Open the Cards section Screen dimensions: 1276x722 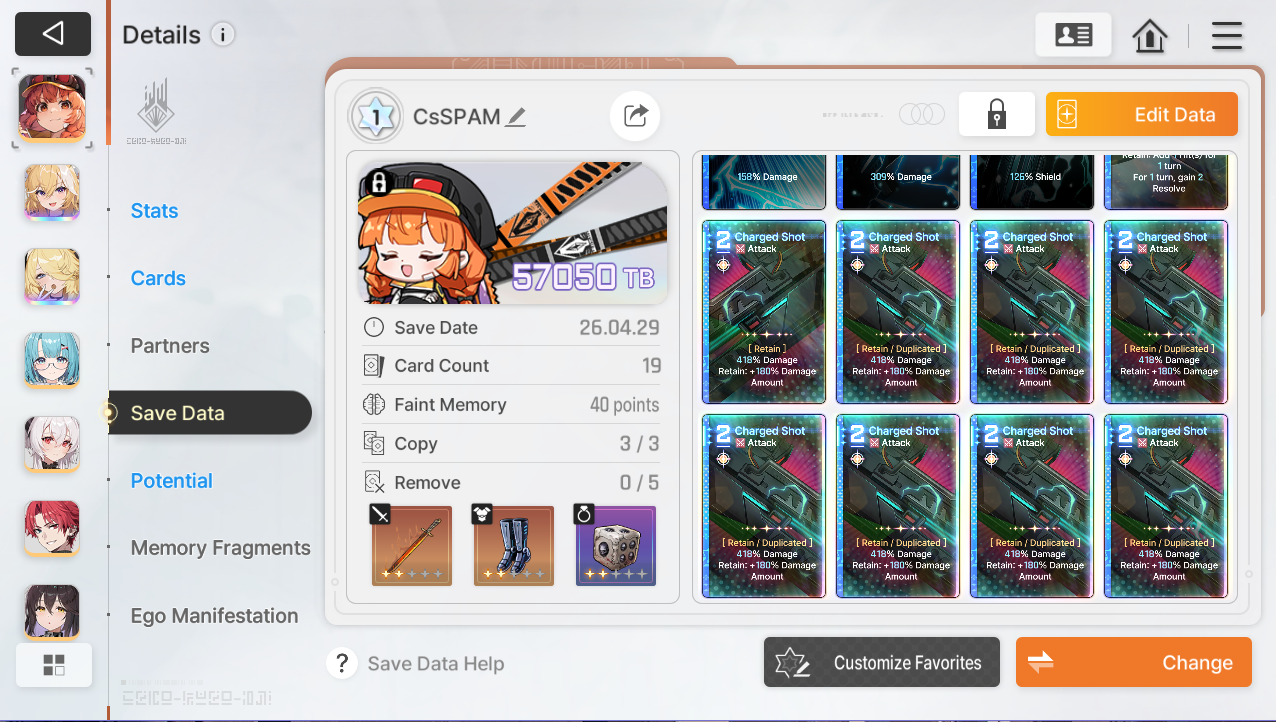tap(158, 278)
